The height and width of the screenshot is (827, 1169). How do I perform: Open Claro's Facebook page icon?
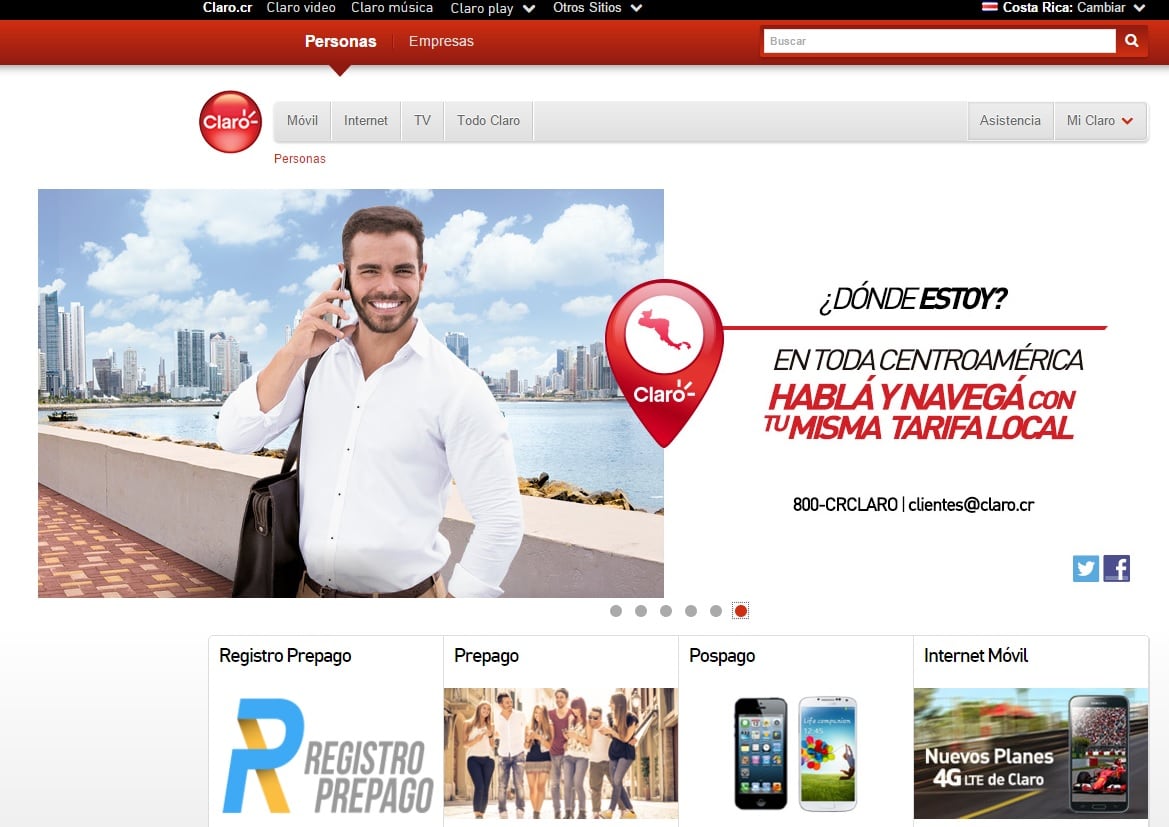click(x=1116, y=569)
